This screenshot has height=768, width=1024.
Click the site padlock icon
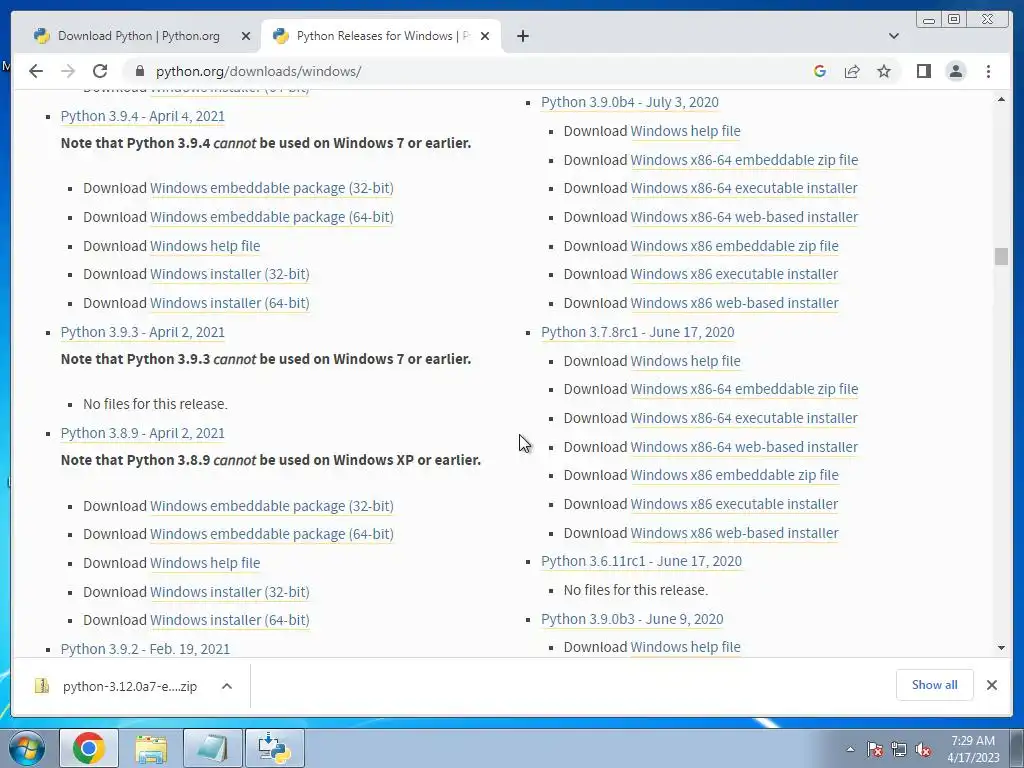(139, 71)
